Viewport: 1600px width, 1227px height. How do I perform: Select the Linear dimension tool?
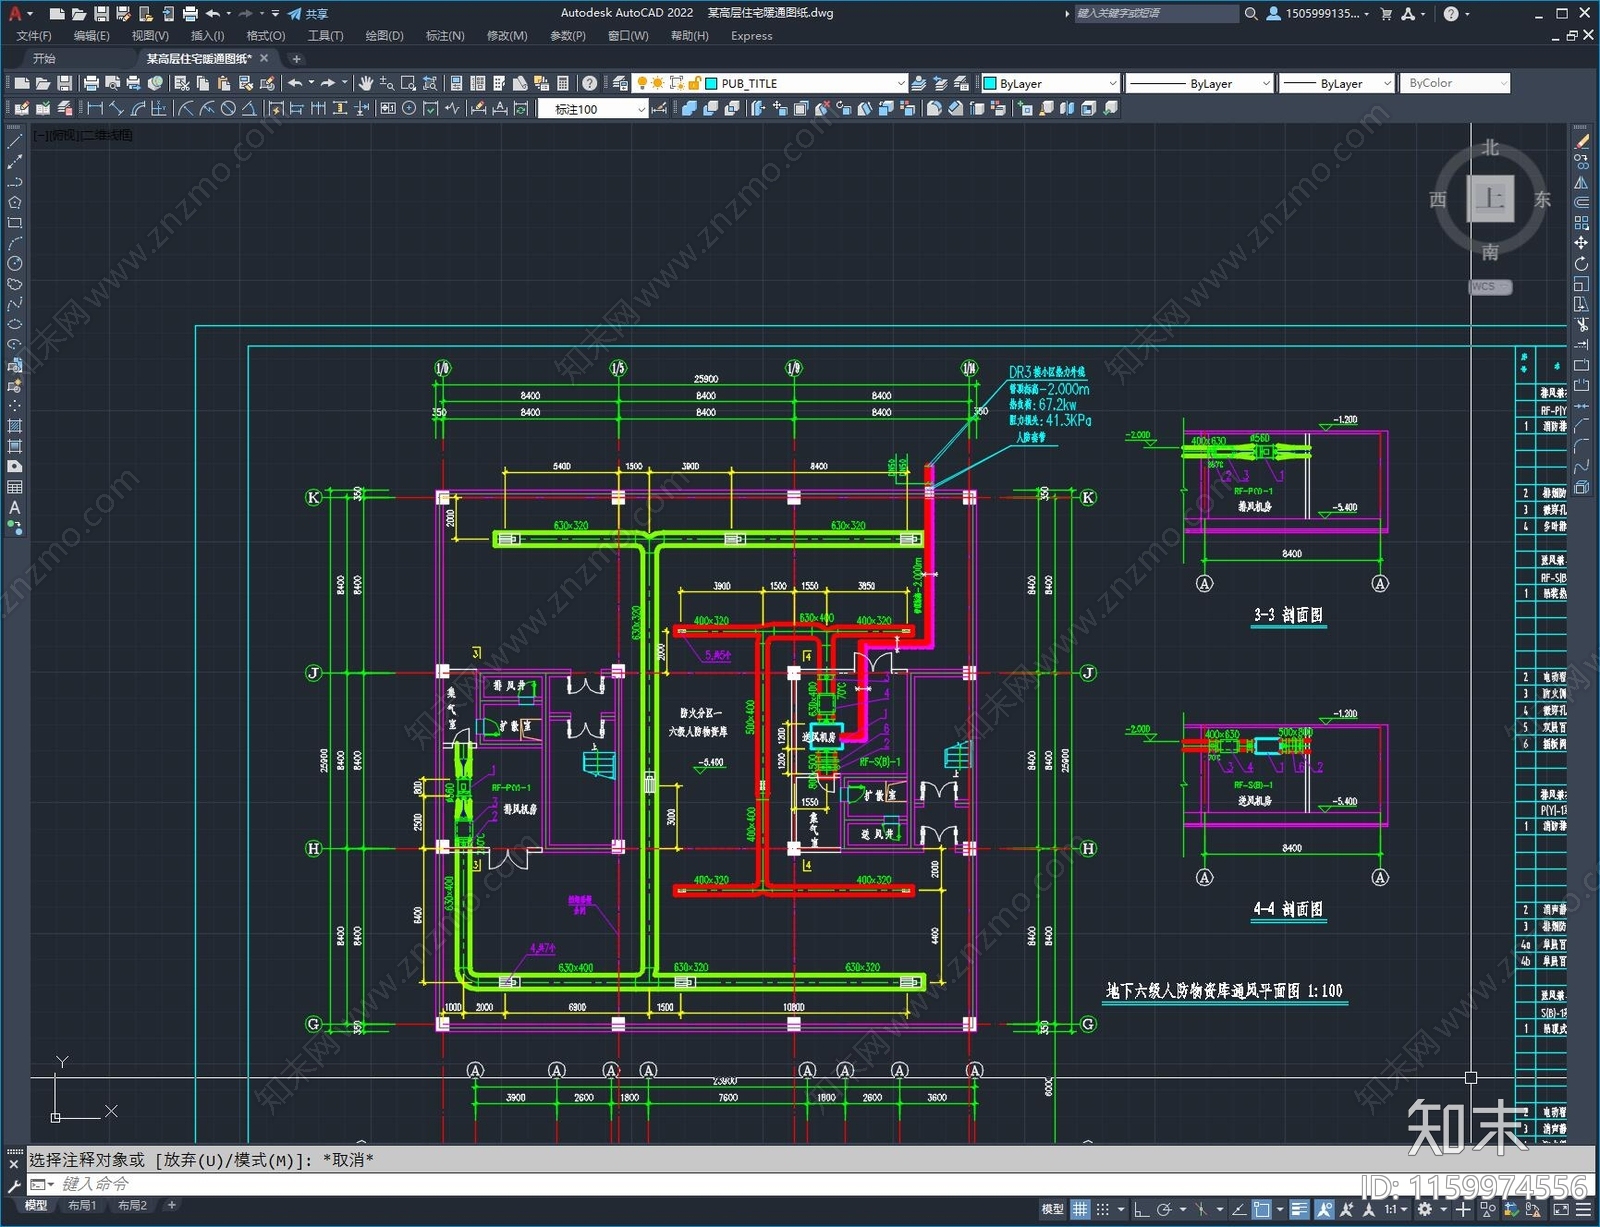[96, 108]
